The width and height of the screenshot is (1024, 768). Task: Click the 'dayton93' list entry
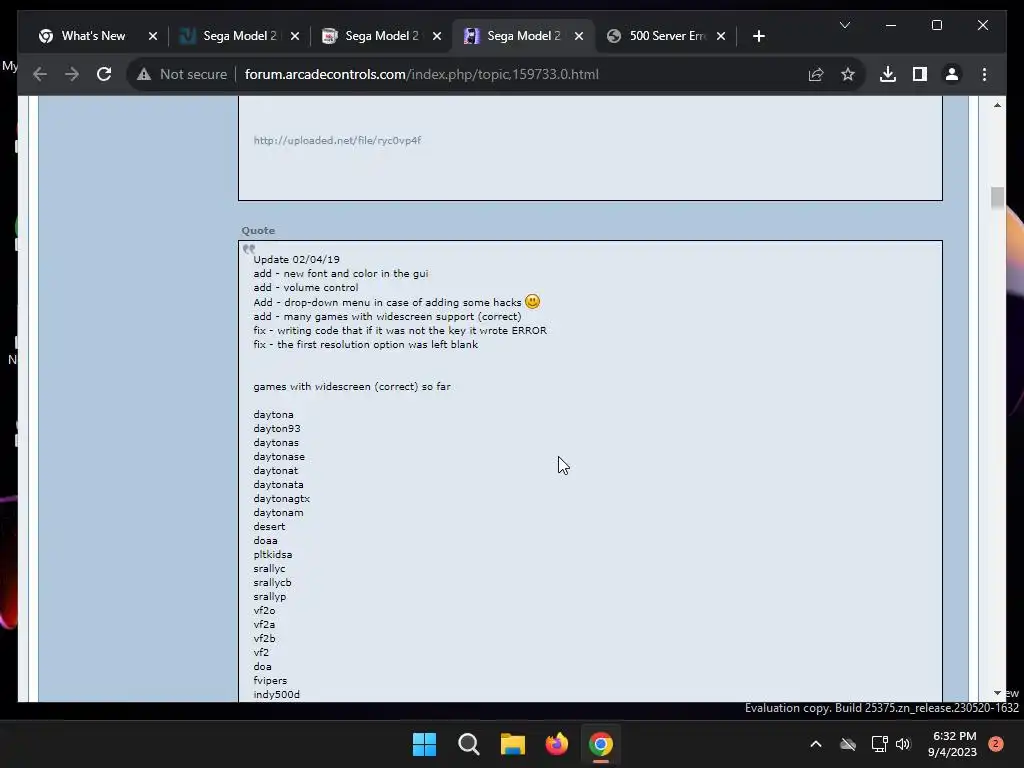click(277, 428)
